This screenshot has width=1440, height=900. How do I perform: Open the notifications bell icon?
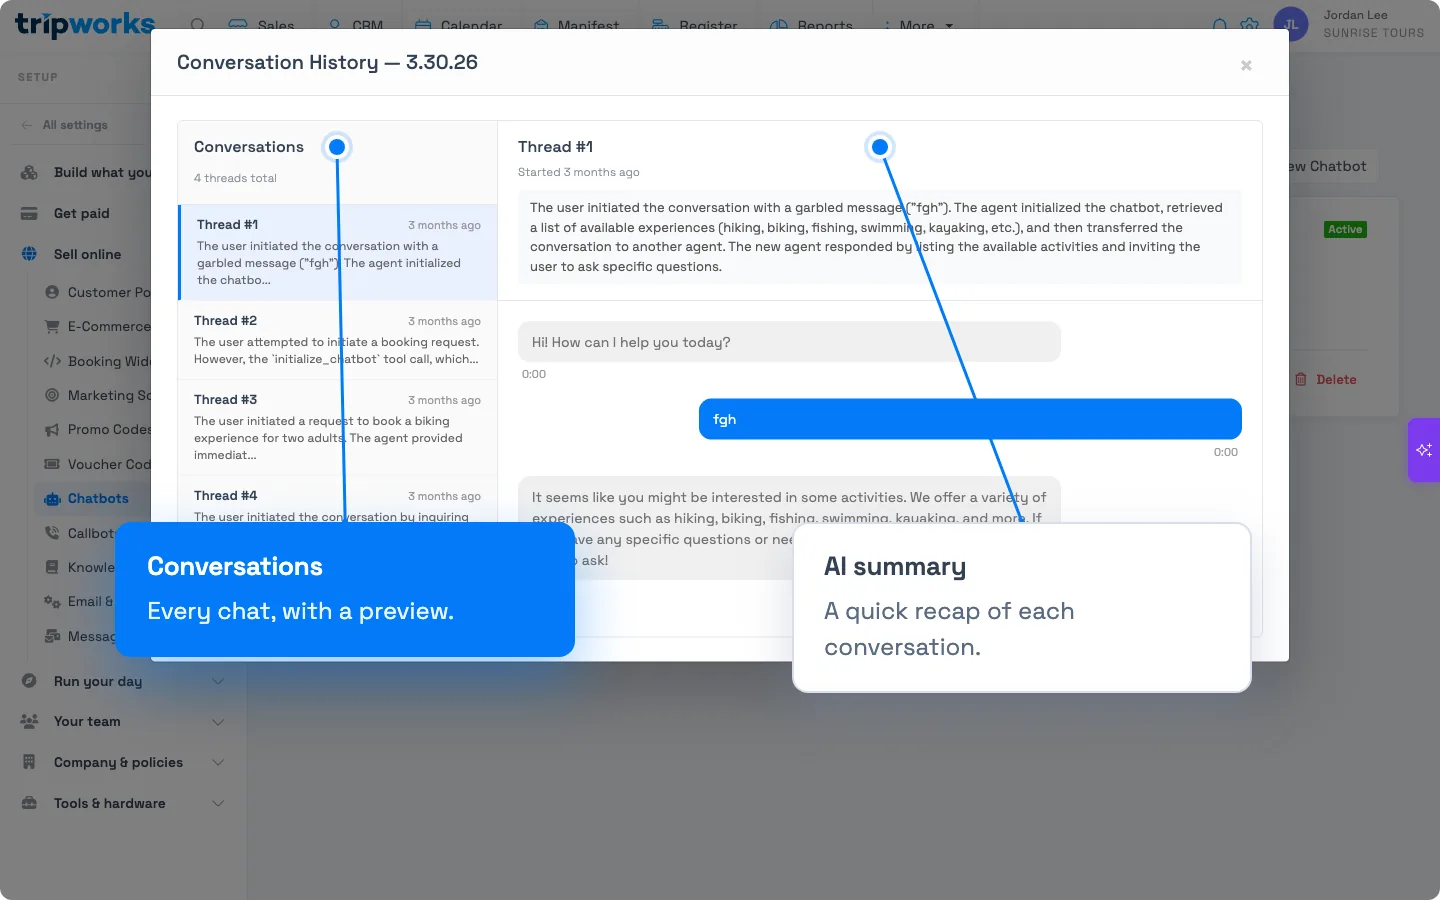1220,25
